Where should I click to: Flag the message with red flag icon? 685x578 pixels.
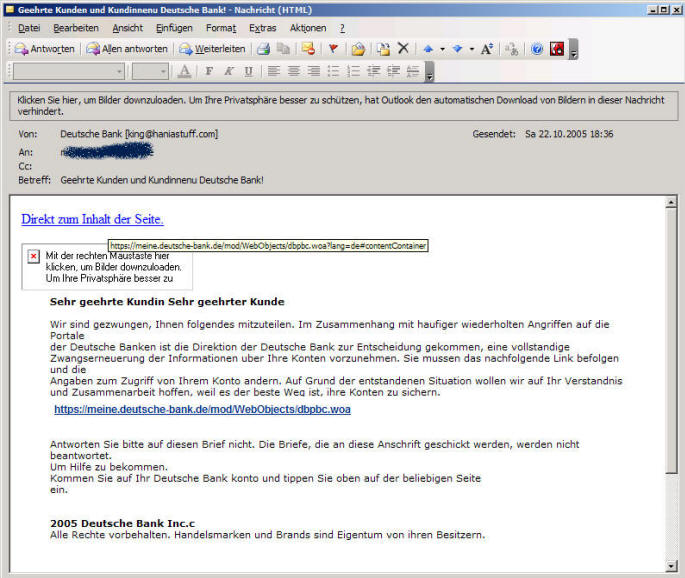[x=333, y=49]
